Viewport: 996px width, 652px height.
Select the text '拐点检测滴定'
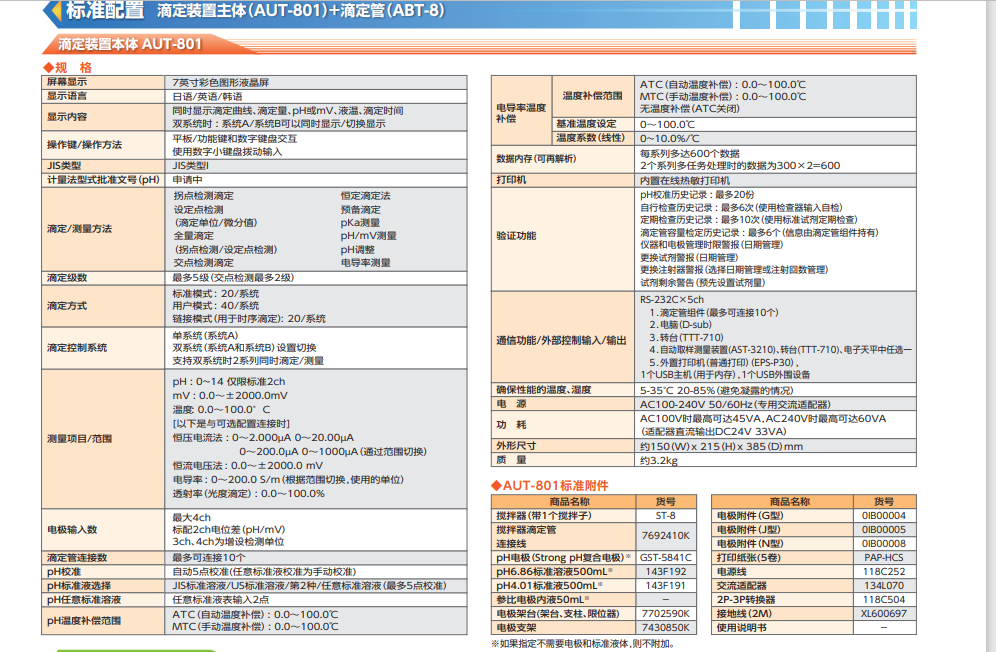click(204, 196)
